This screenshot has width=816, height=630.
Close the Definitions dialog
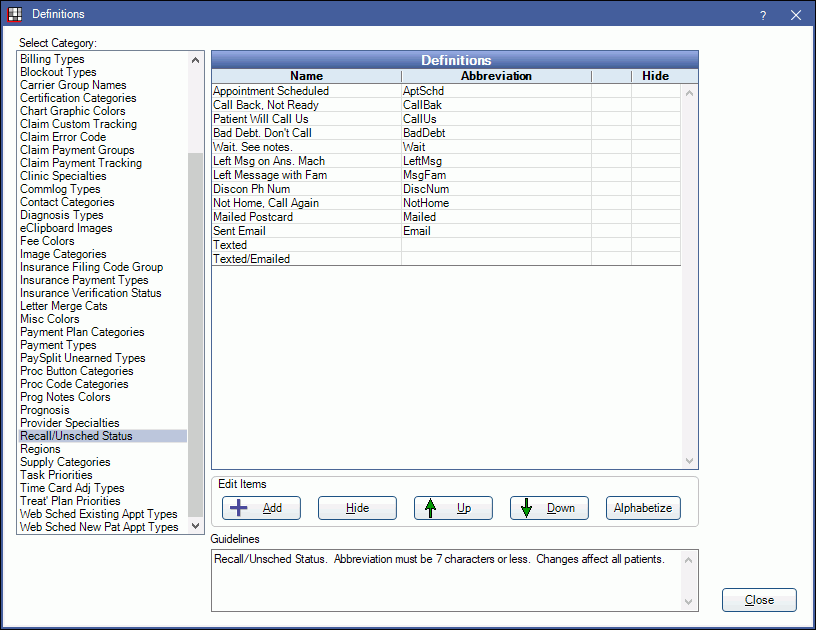[x=759, y=600]
